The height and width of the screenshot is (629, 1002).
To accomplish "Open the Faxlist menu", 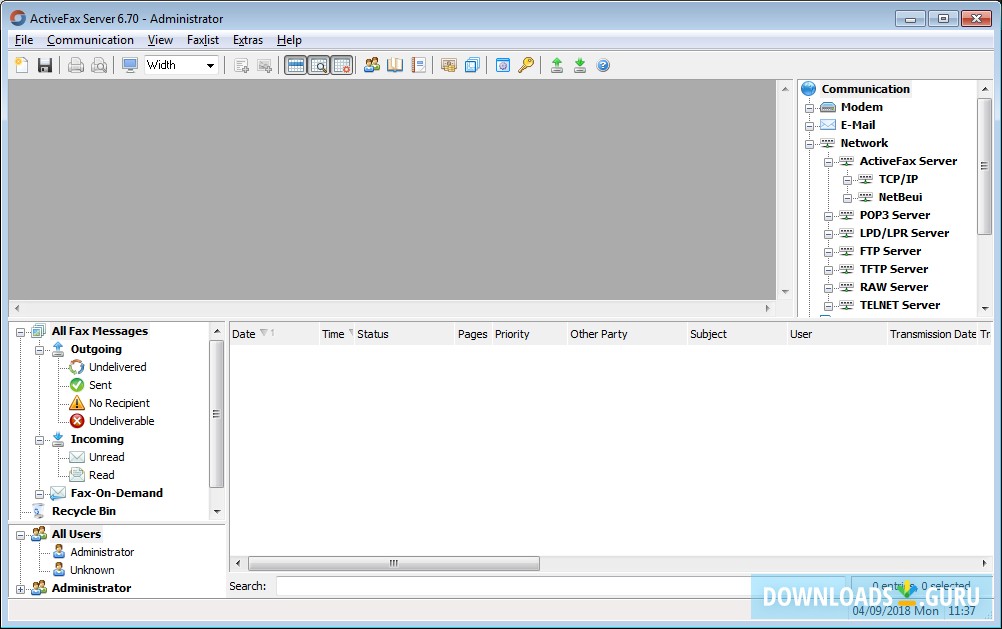I will [x=203, y=40].
